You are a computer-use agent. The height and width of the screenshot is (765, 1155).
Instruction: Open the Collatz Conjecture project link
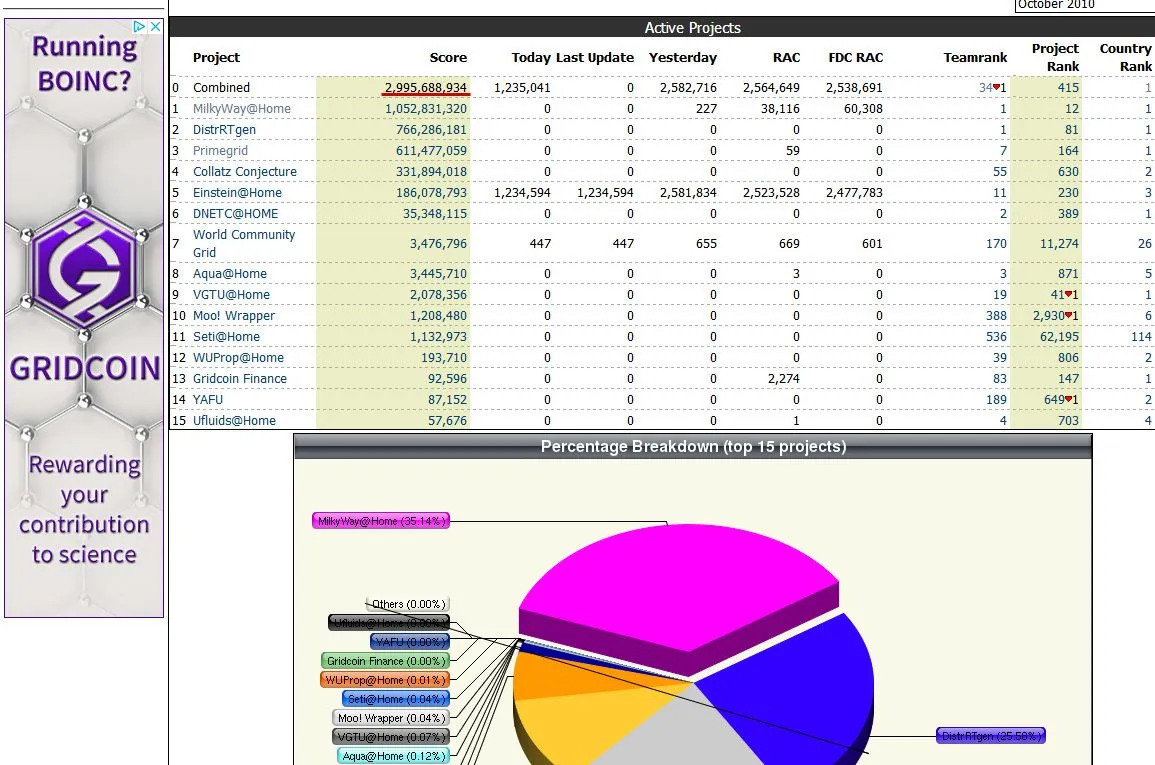(x=245, y=172)
